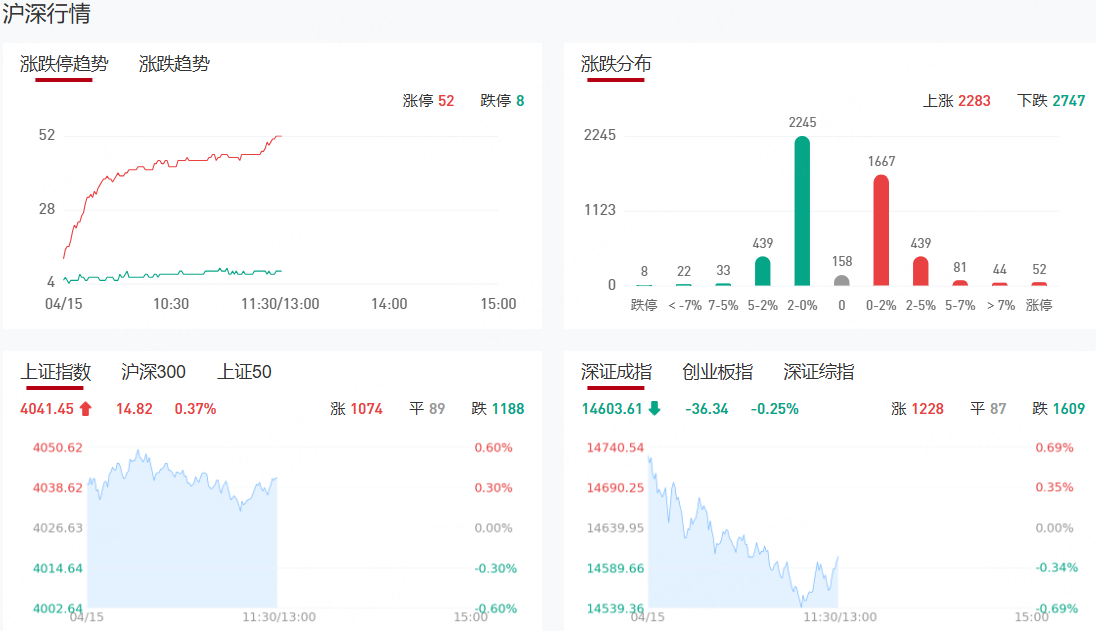Select the 深证综指 tab
This screenshot has width=1096, height=631.
818,372
